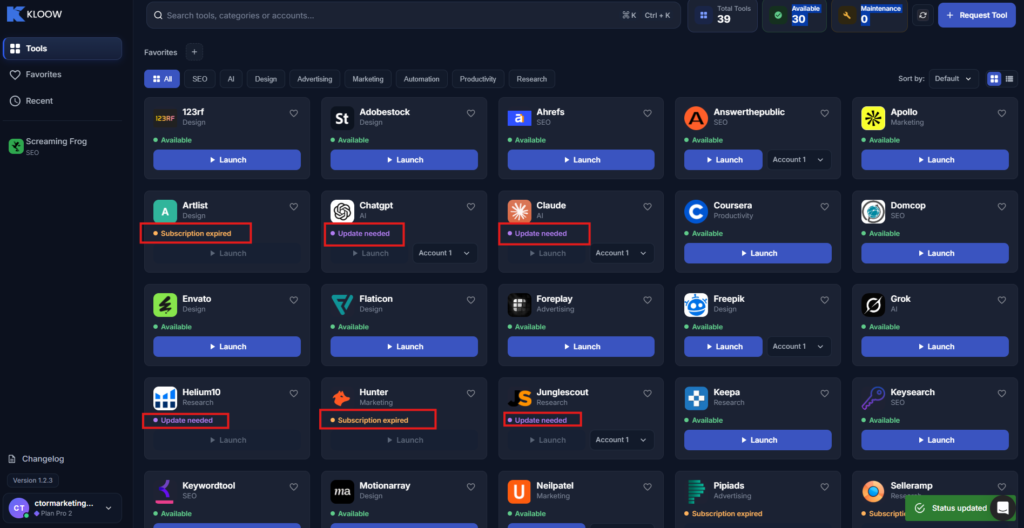Screen dimensions: 1024x528
Task: Filter tools by AI category
Action: coord(231,79)
